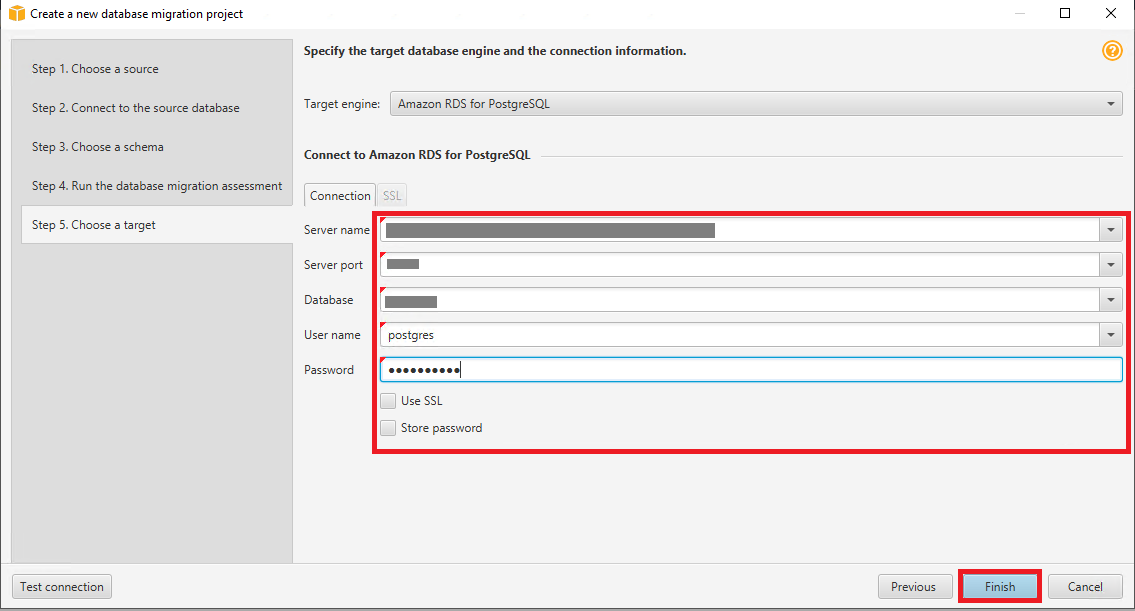This screenshot has width=1135, height=611.
Task: Enable the Use SSL checkbox
Action: pos(388,401)
